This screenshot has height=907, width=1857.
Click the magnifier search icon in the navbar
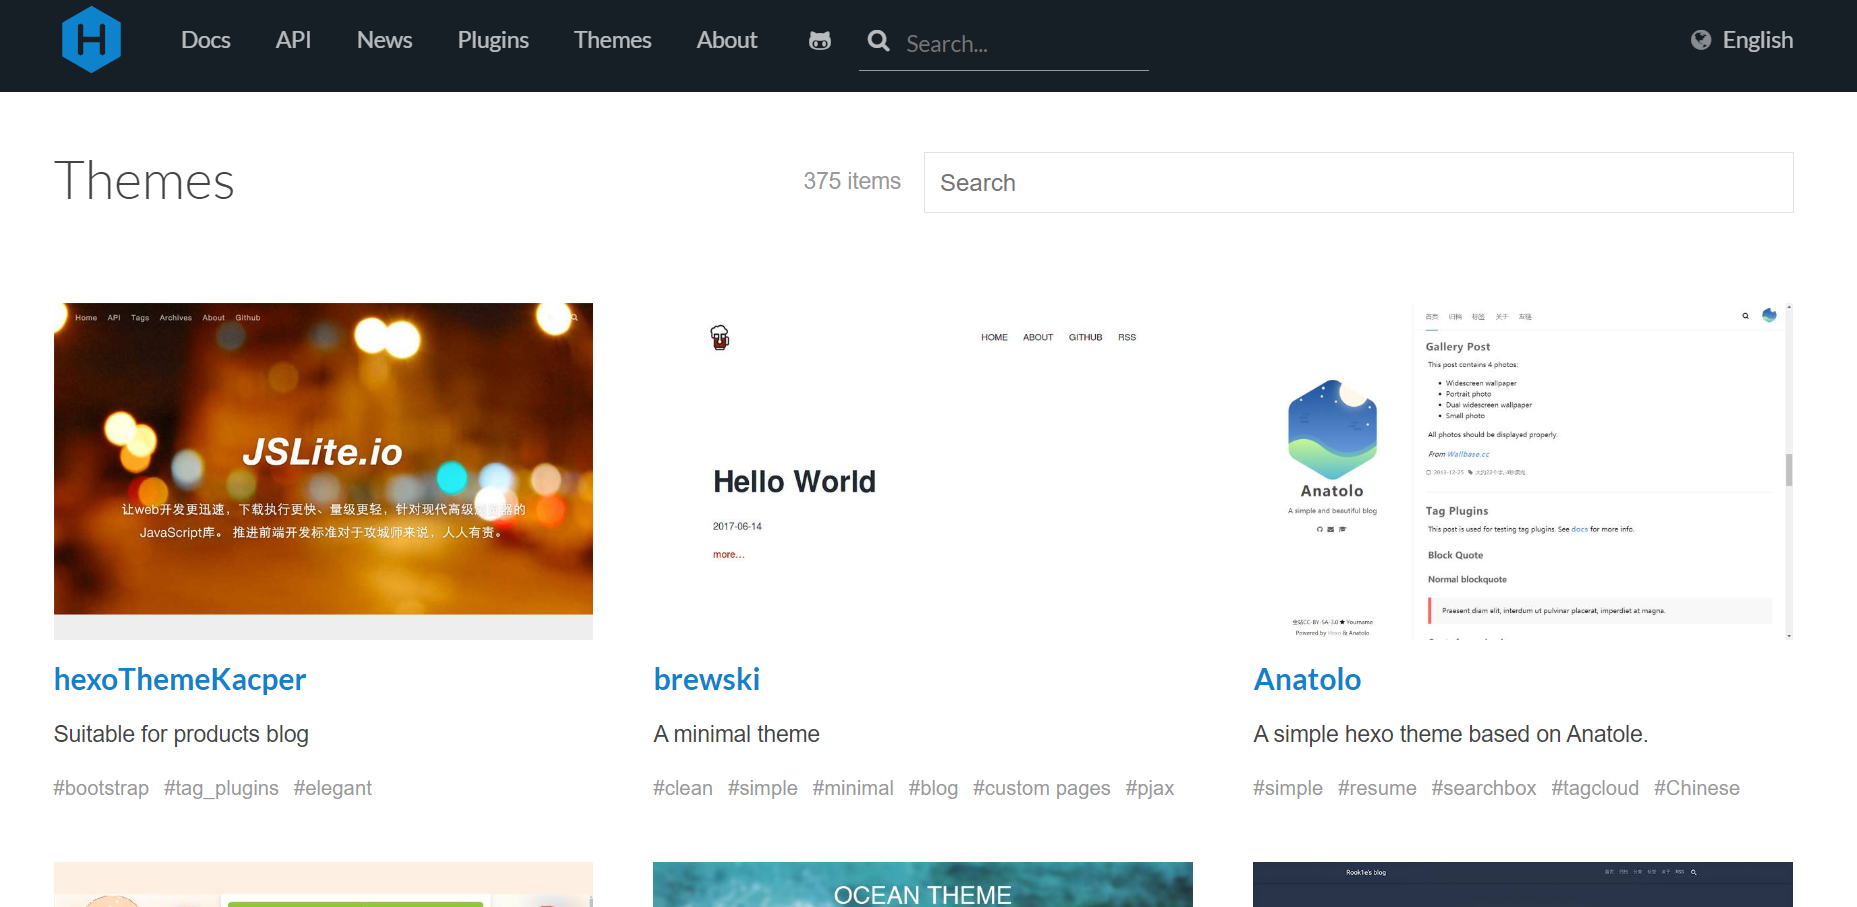point(879,41)
